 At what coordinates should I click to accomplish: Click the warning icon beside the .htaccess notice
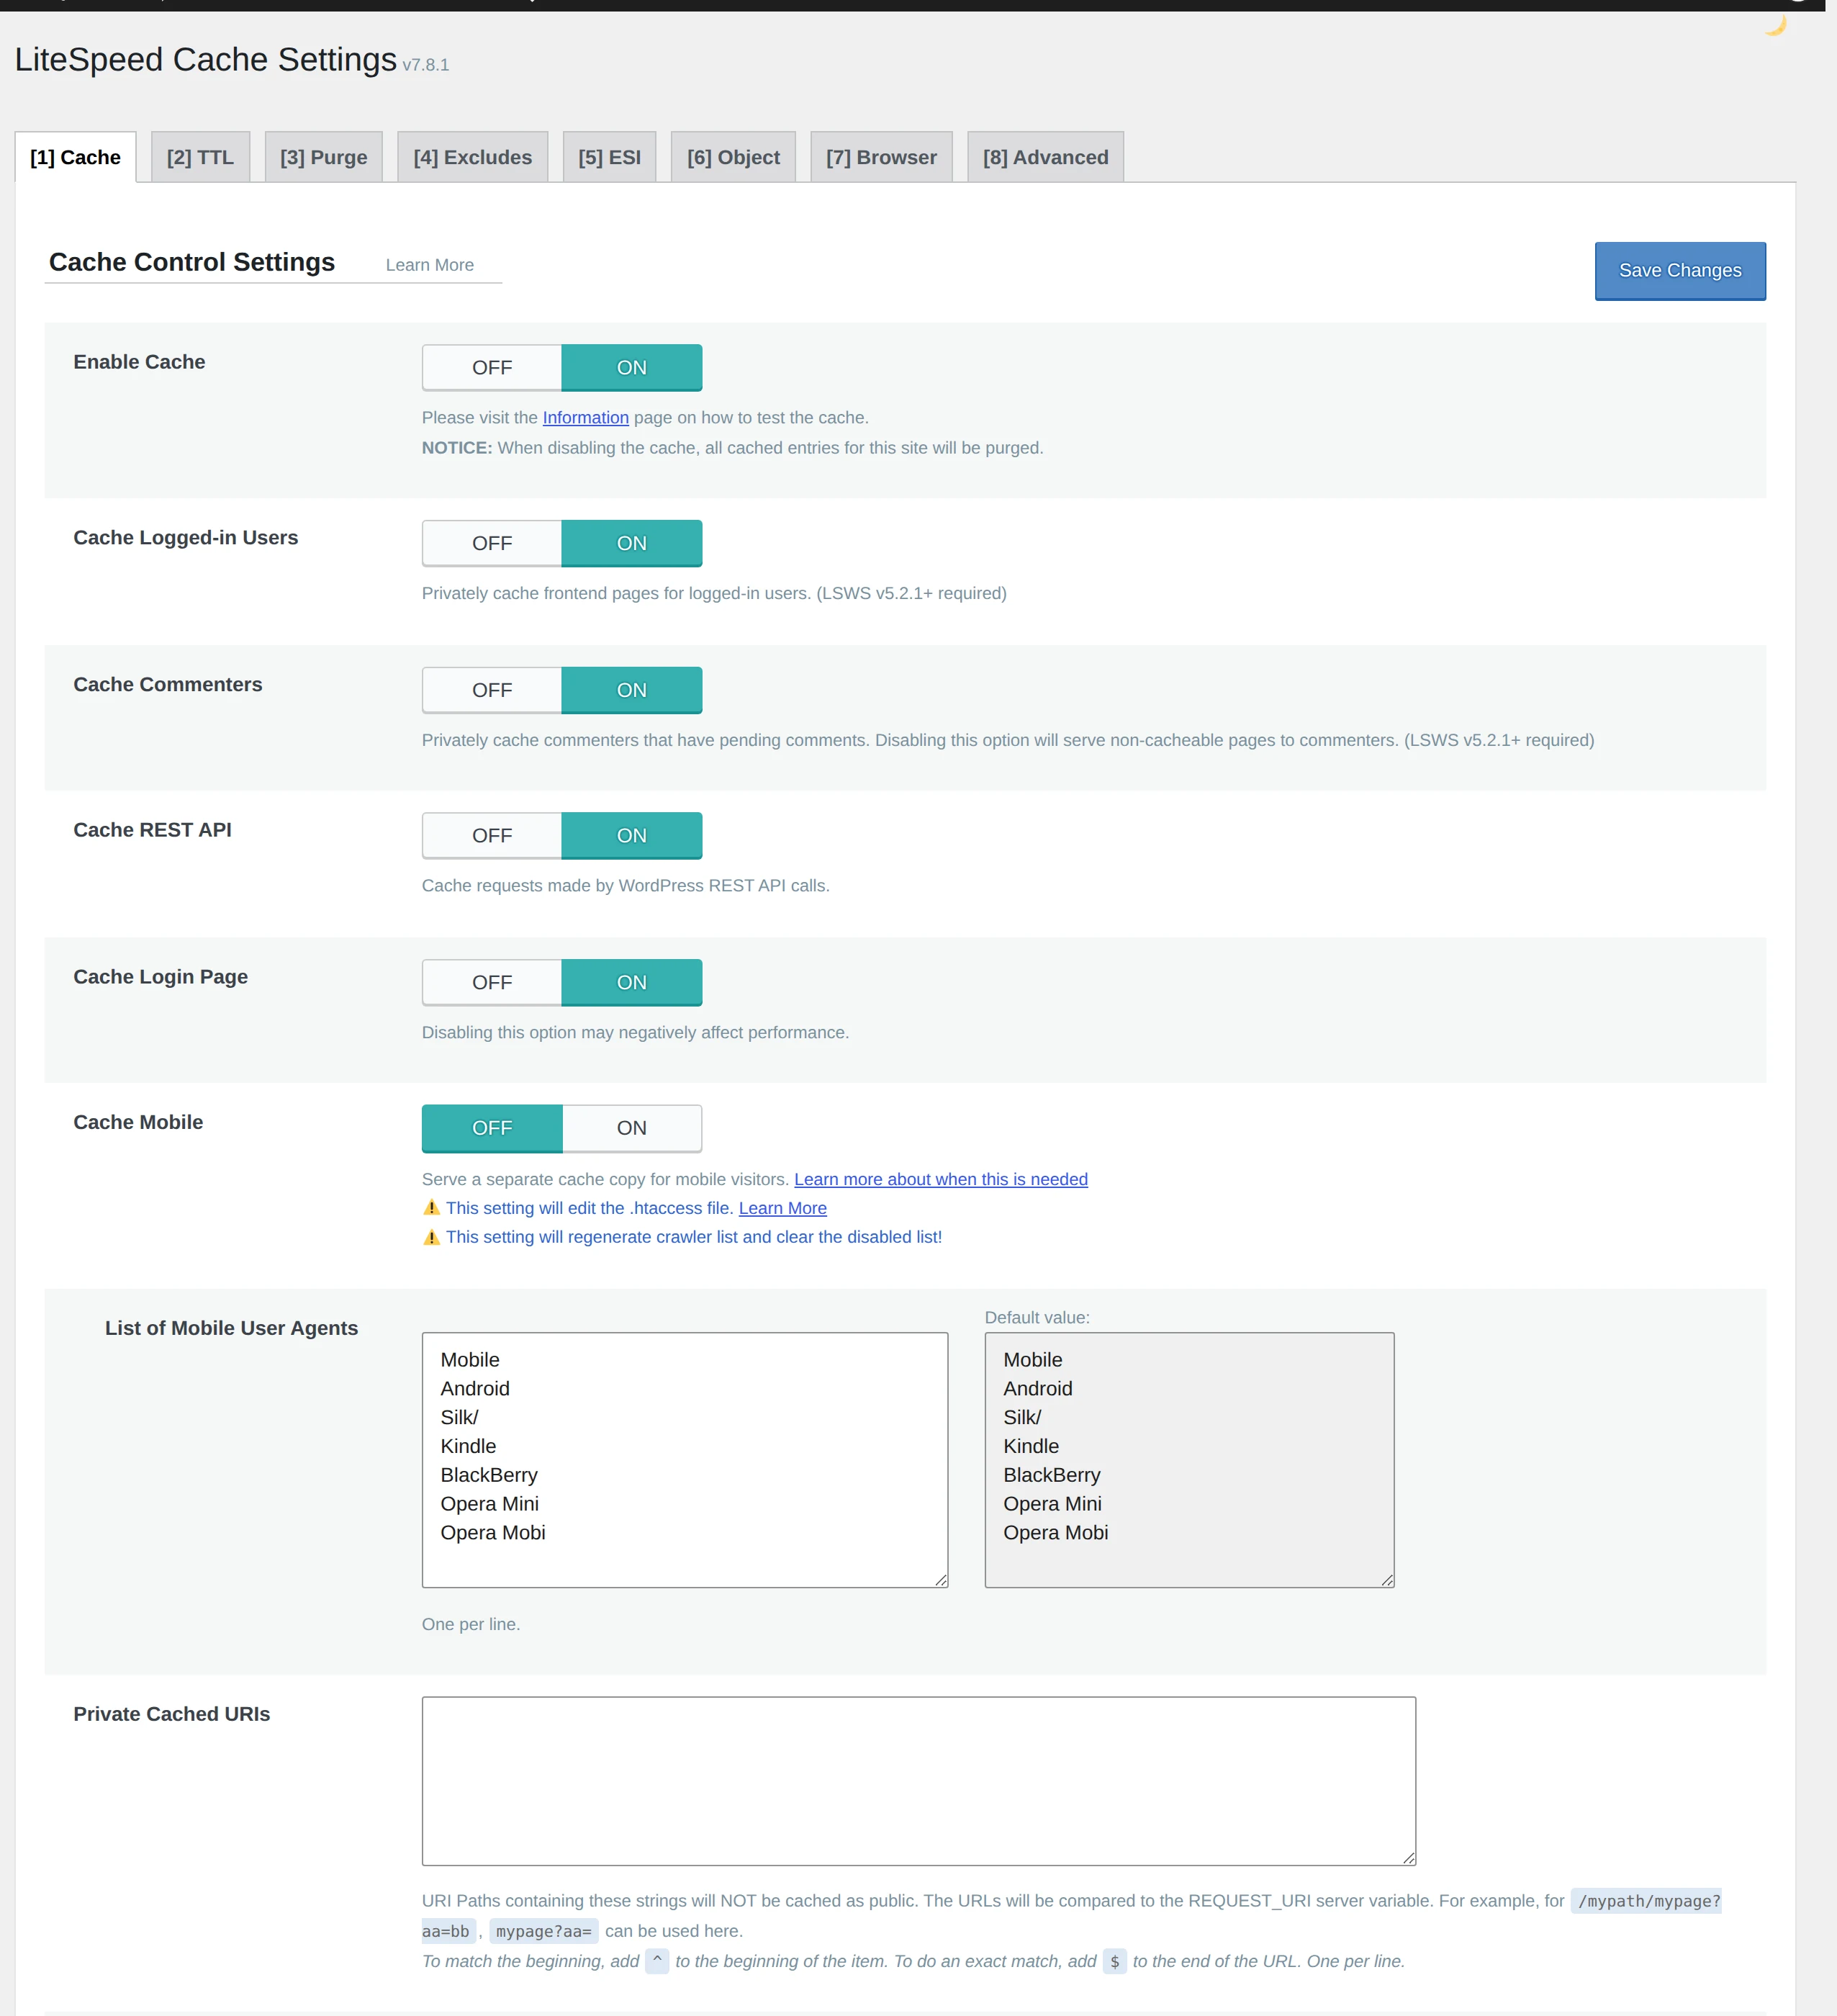(x=431, y=1208)
